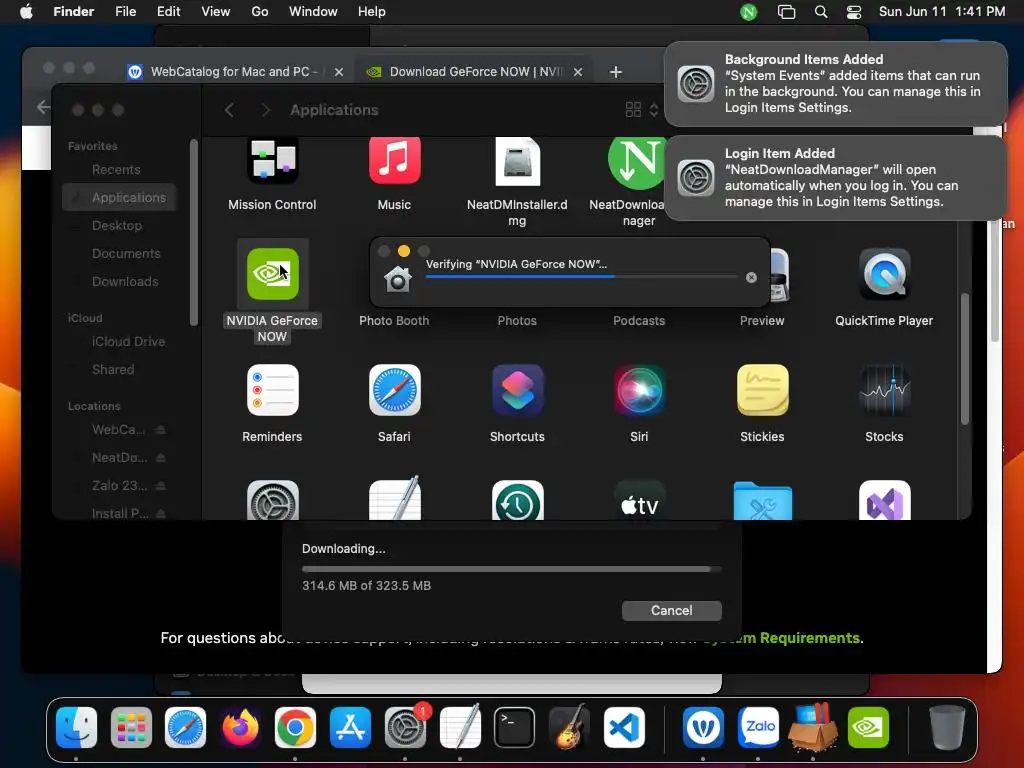Select Documents in Finder sidebar
Image resolution: width=1024 pixels, height=768 pixels.
(x=119, y=253)
